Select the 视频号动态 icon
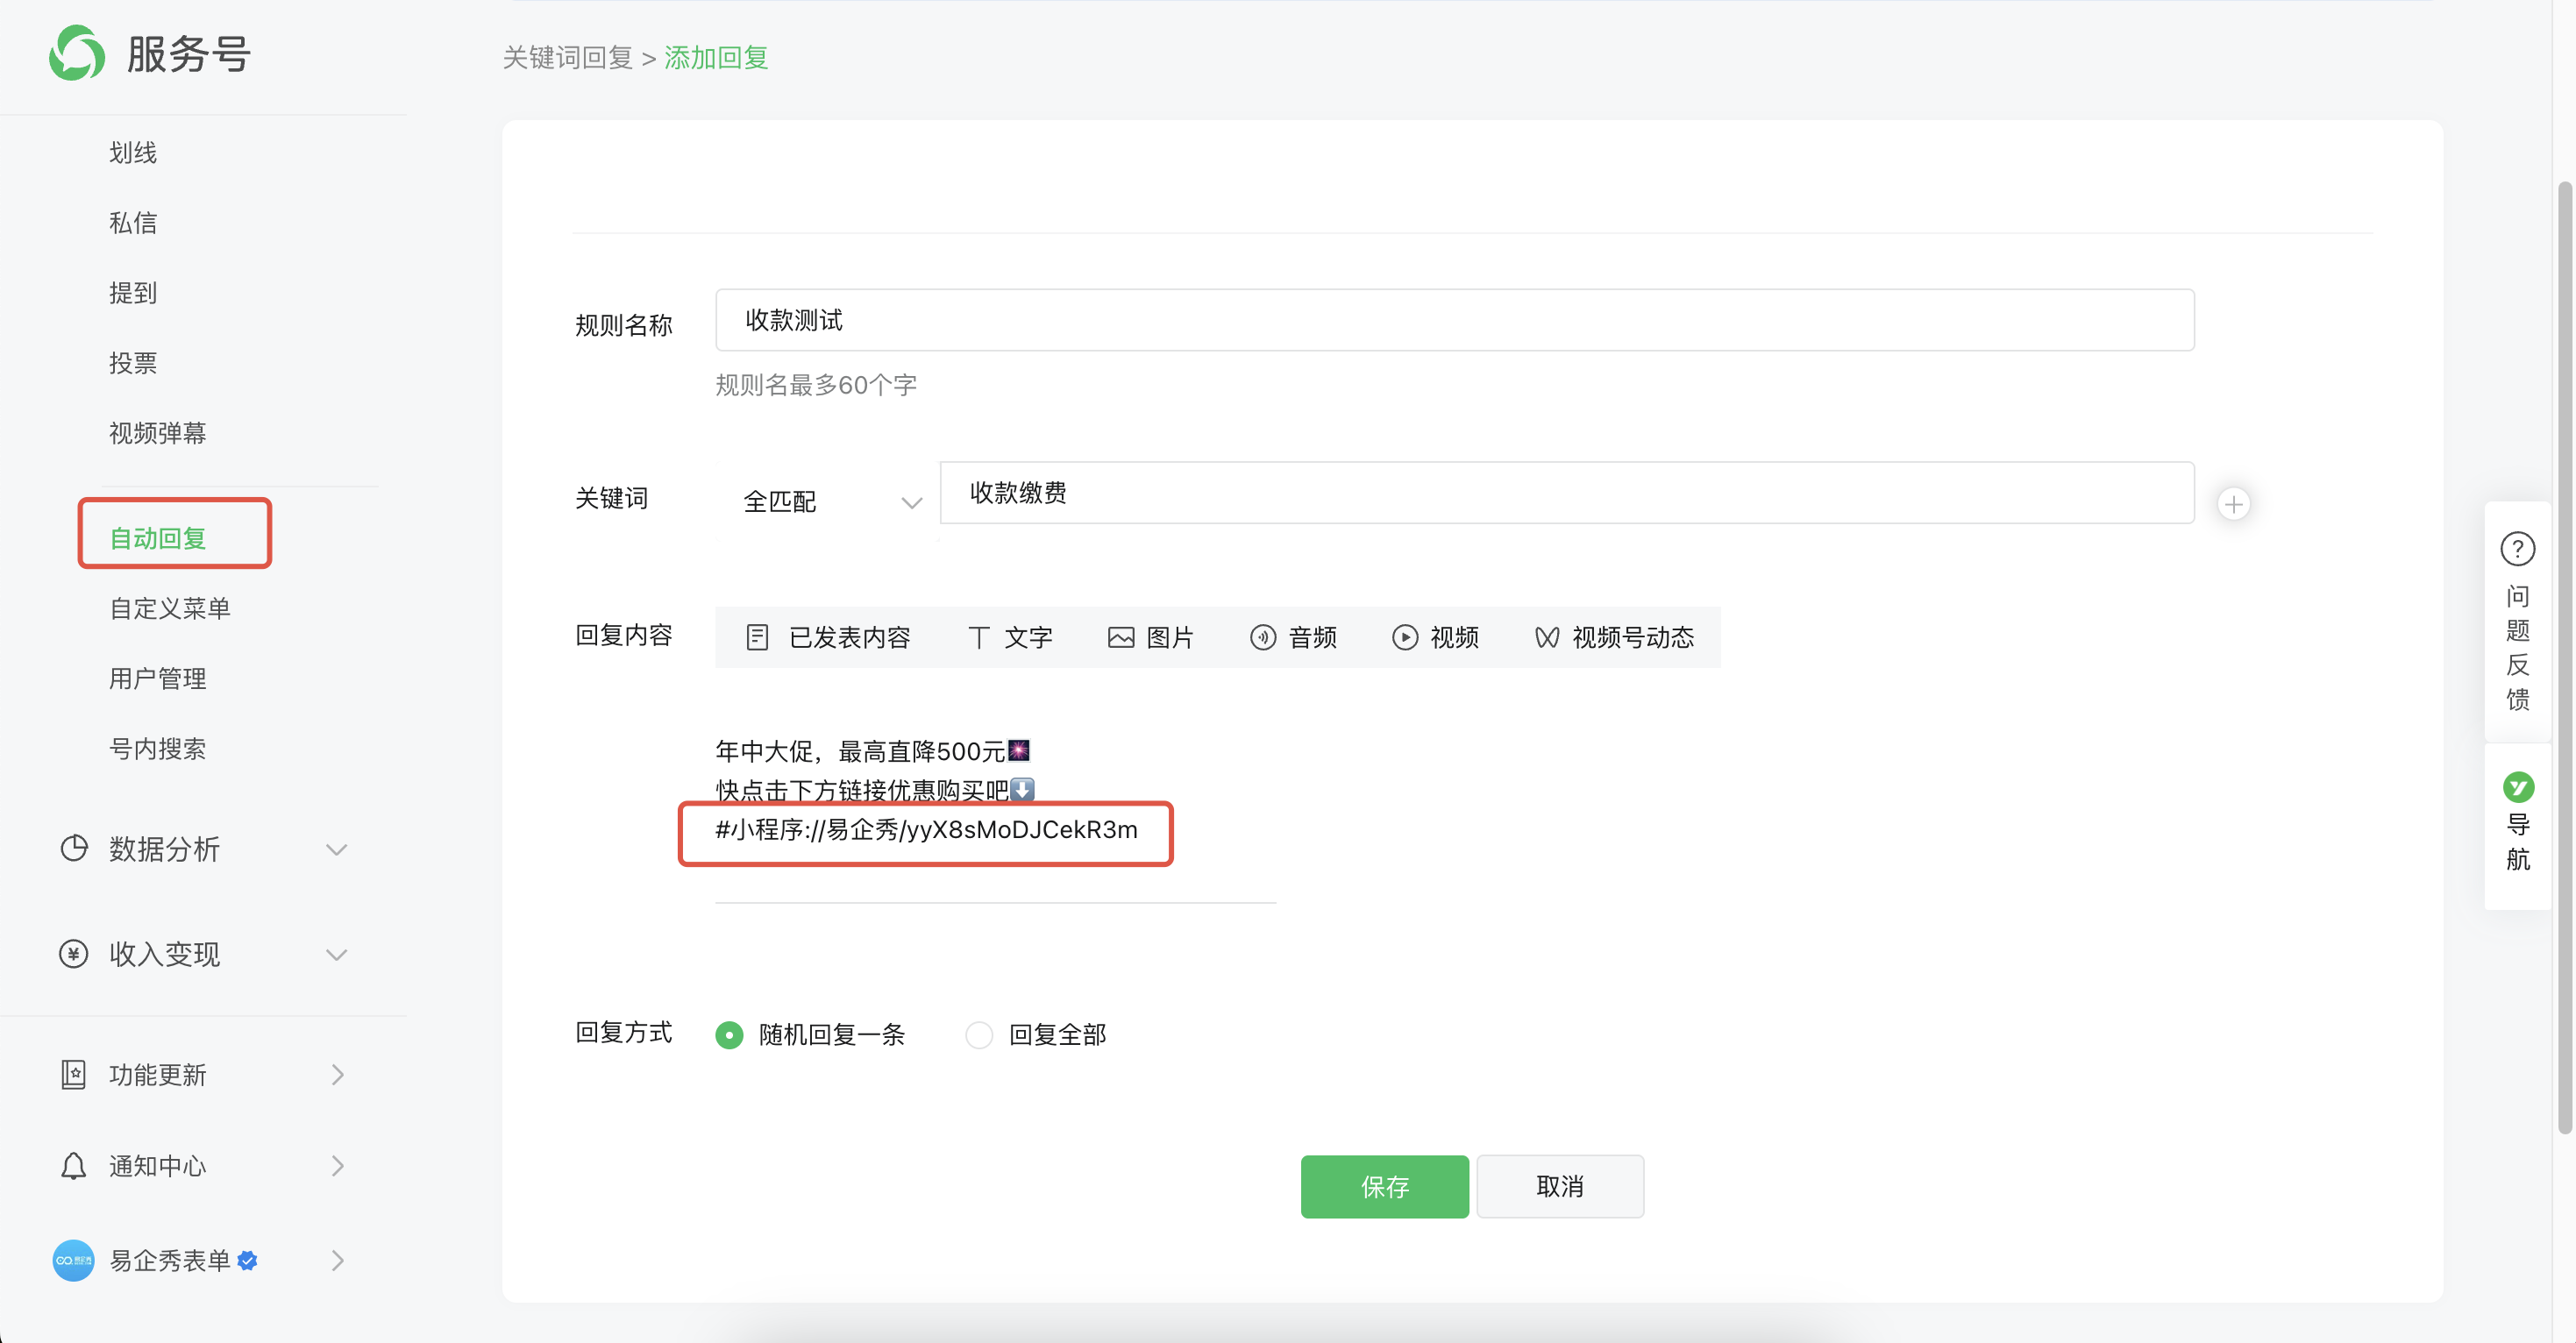The width and height of the screenshot is (2576, 1343). click(1546, 637)
